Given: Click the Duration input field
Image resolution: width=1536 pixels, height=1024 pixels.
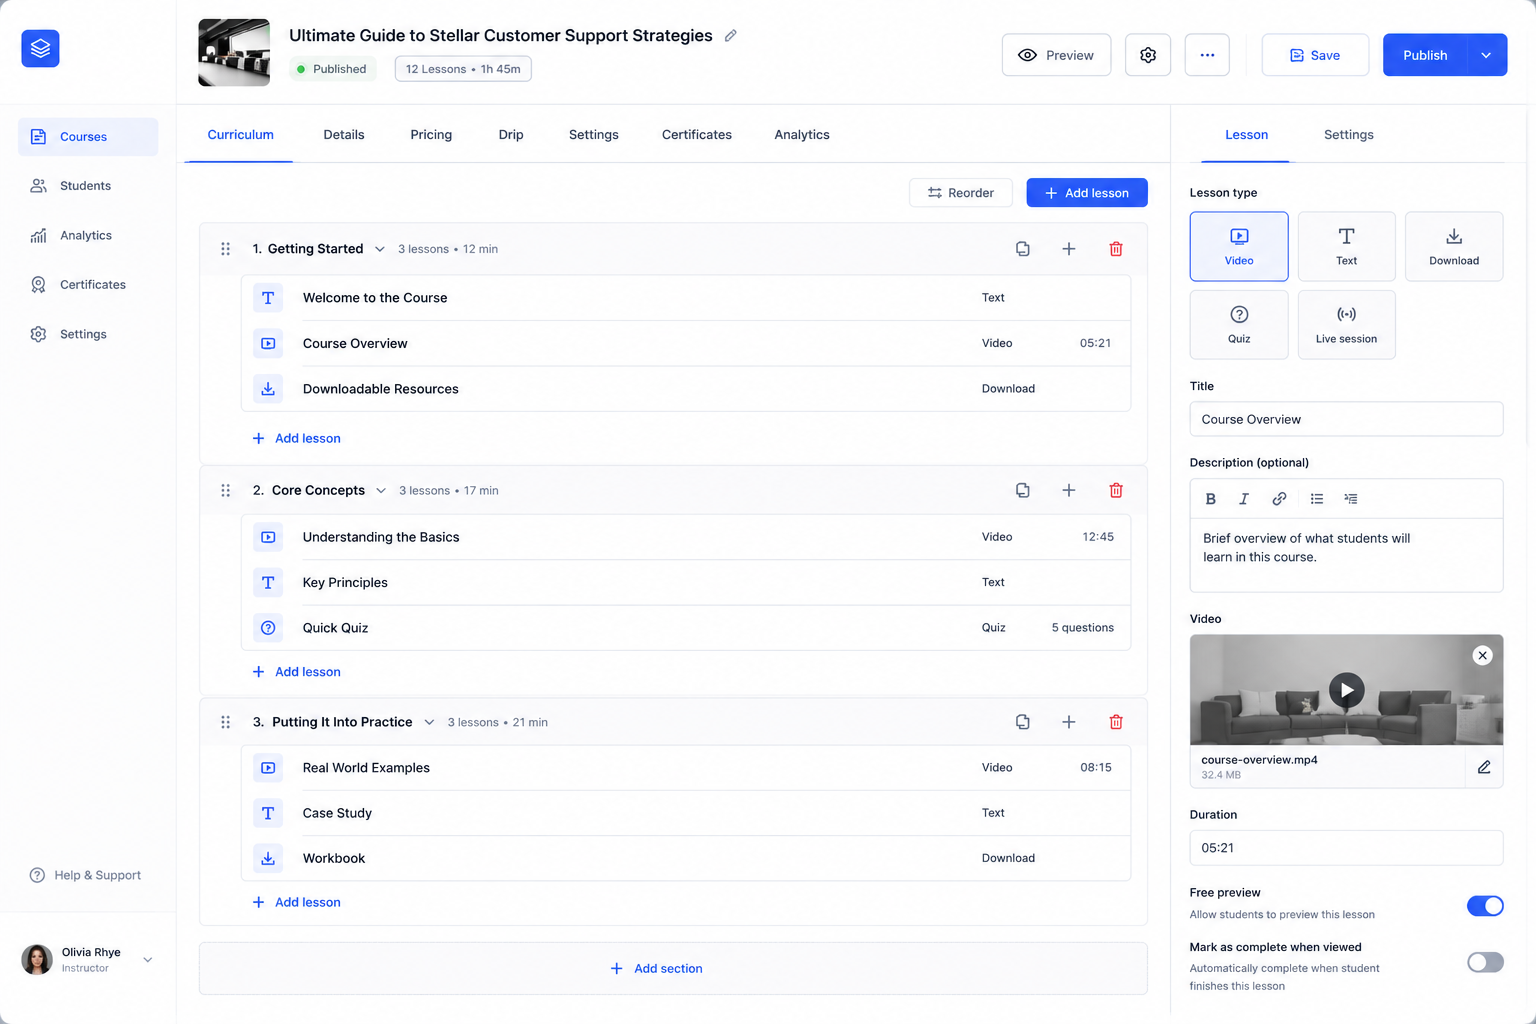Looking at the screenshot, I should point(1346,848).
